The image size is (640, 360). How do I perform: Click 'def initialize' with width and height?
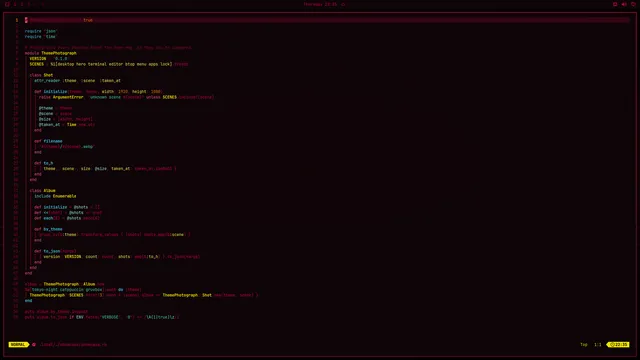pos(98,91)
